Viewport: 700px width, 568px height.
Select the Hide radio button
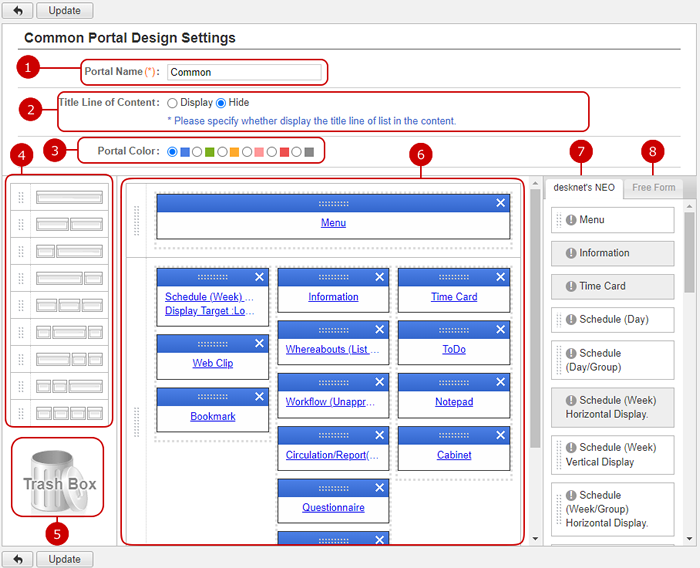click(221, 103)
